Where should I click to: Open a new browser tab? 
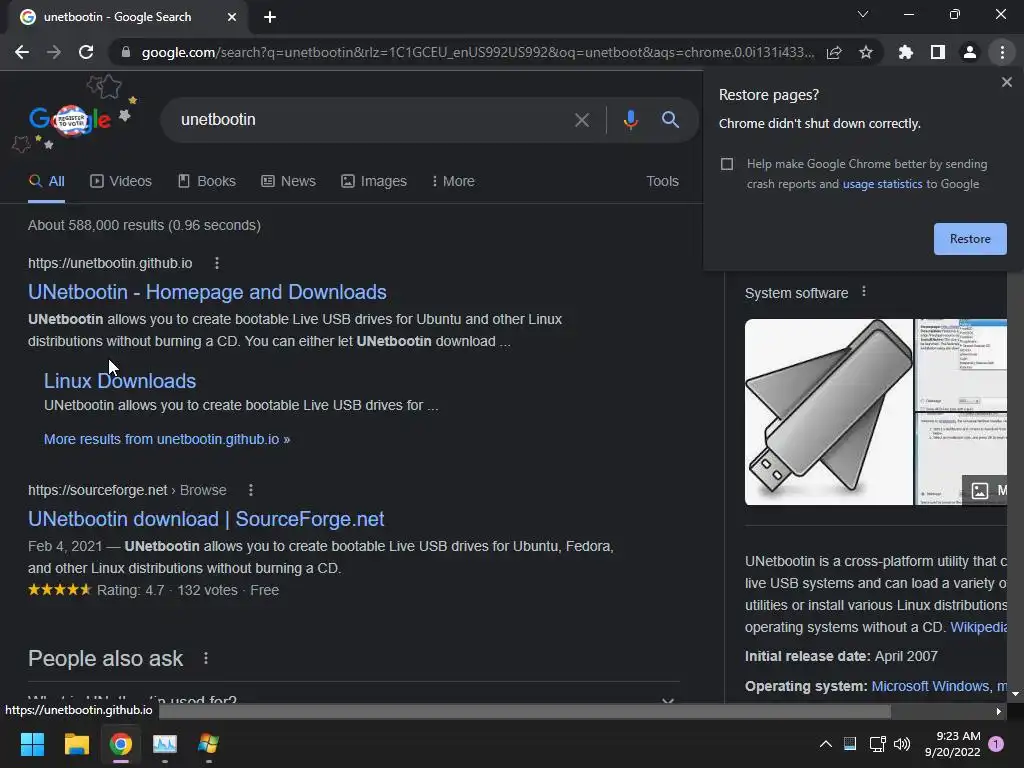(270, 17)
